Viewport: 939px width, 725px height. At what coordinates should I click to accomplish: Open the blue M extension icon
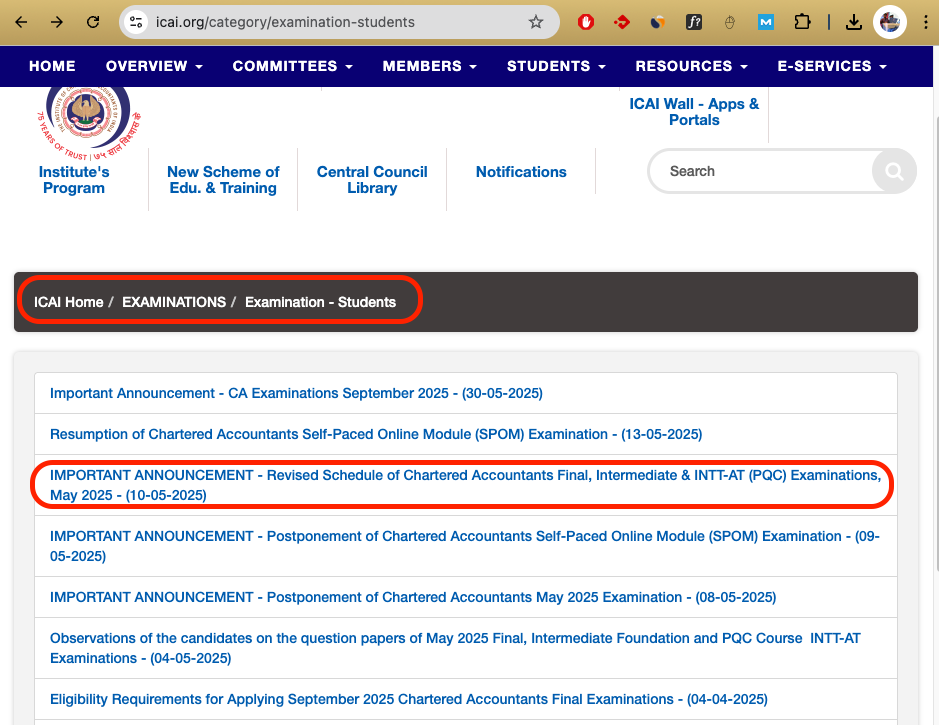(765, 23)
